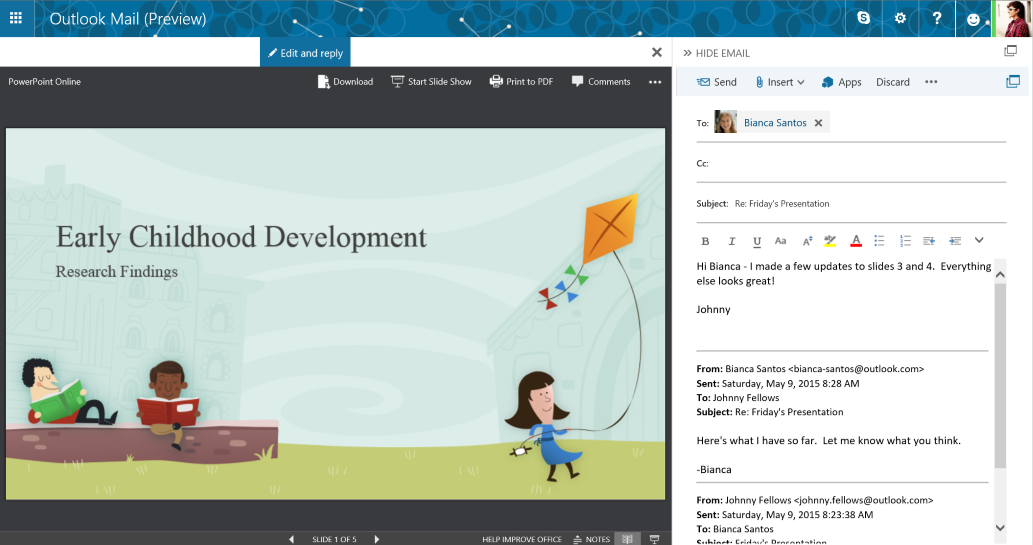This screenshot has height=545, width=1033.
Task: Open the settings gear menu
Action: click(900, 18)
